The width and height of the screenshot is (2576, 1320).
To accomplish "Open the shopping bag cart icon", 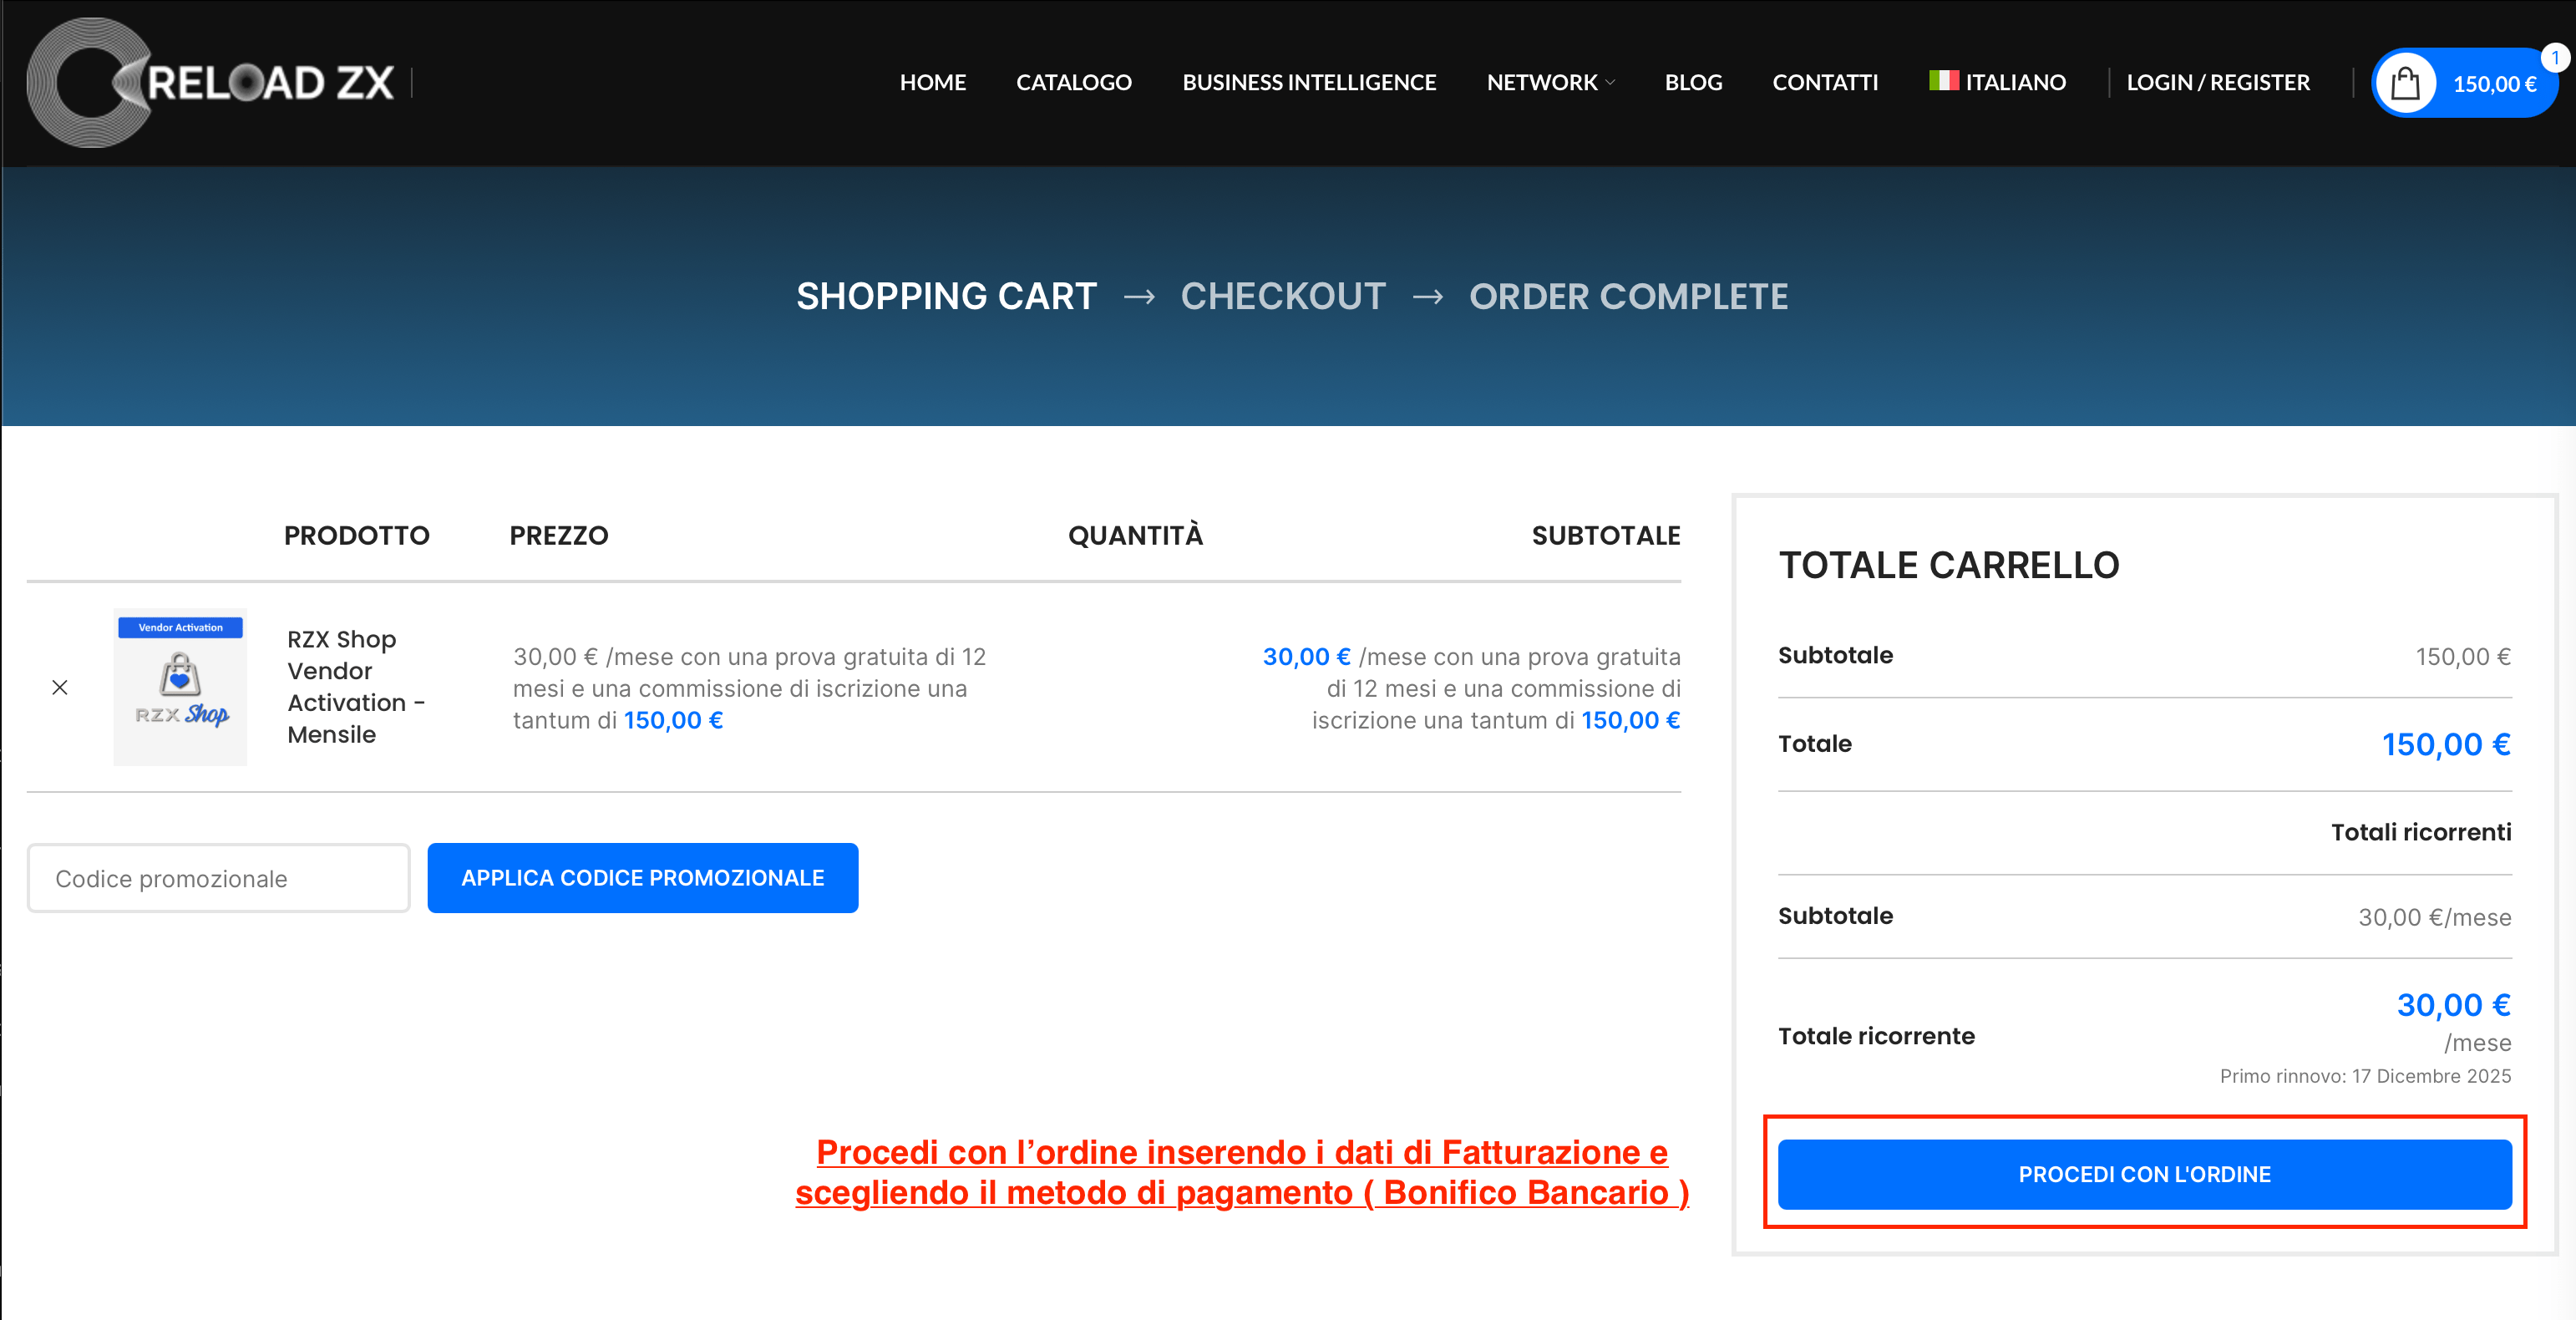I will (2405, 83).
